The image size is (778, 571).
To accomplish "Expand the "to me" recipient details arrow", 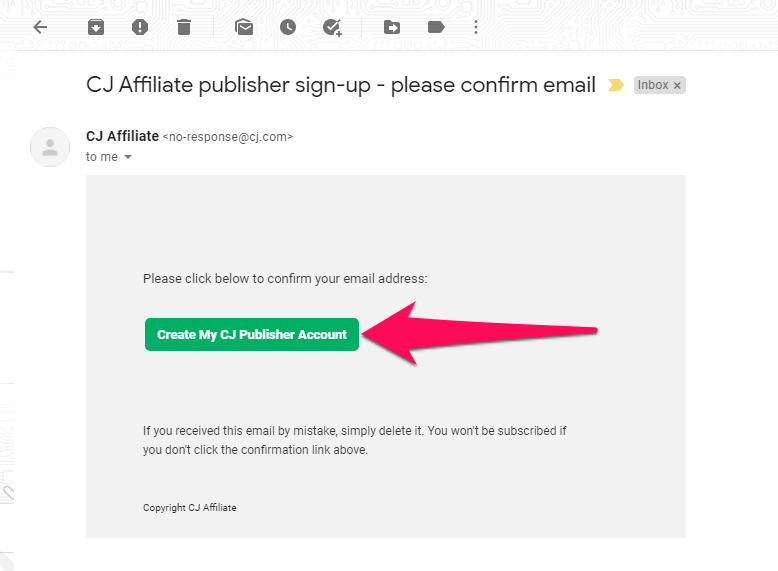I will pos(128,157).
